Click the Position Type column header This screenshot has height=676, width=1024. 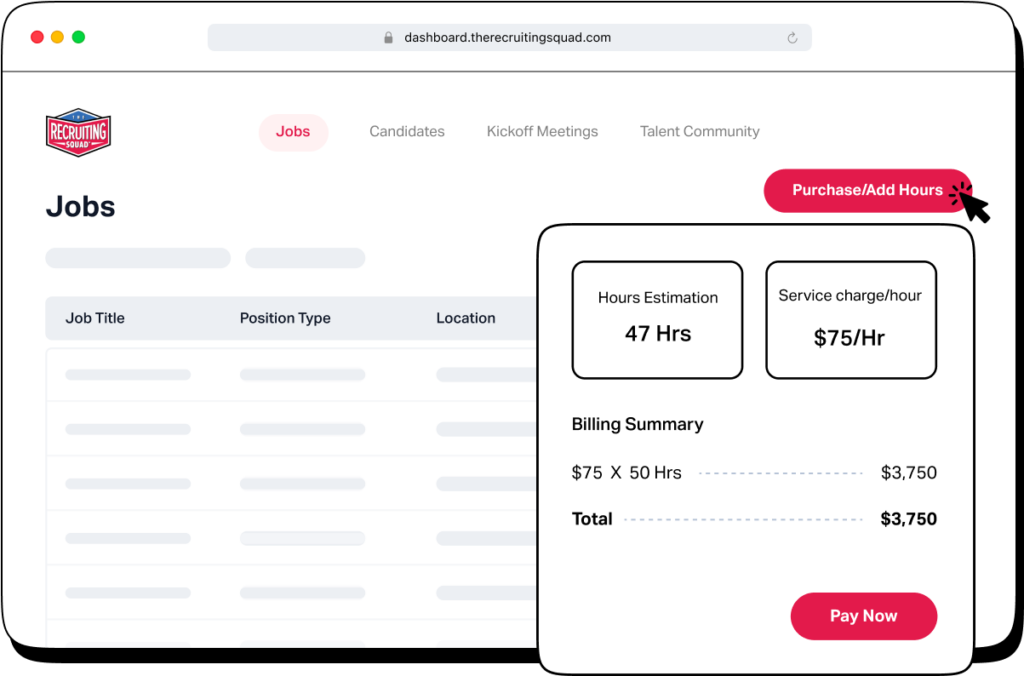[x=285, y=318]
